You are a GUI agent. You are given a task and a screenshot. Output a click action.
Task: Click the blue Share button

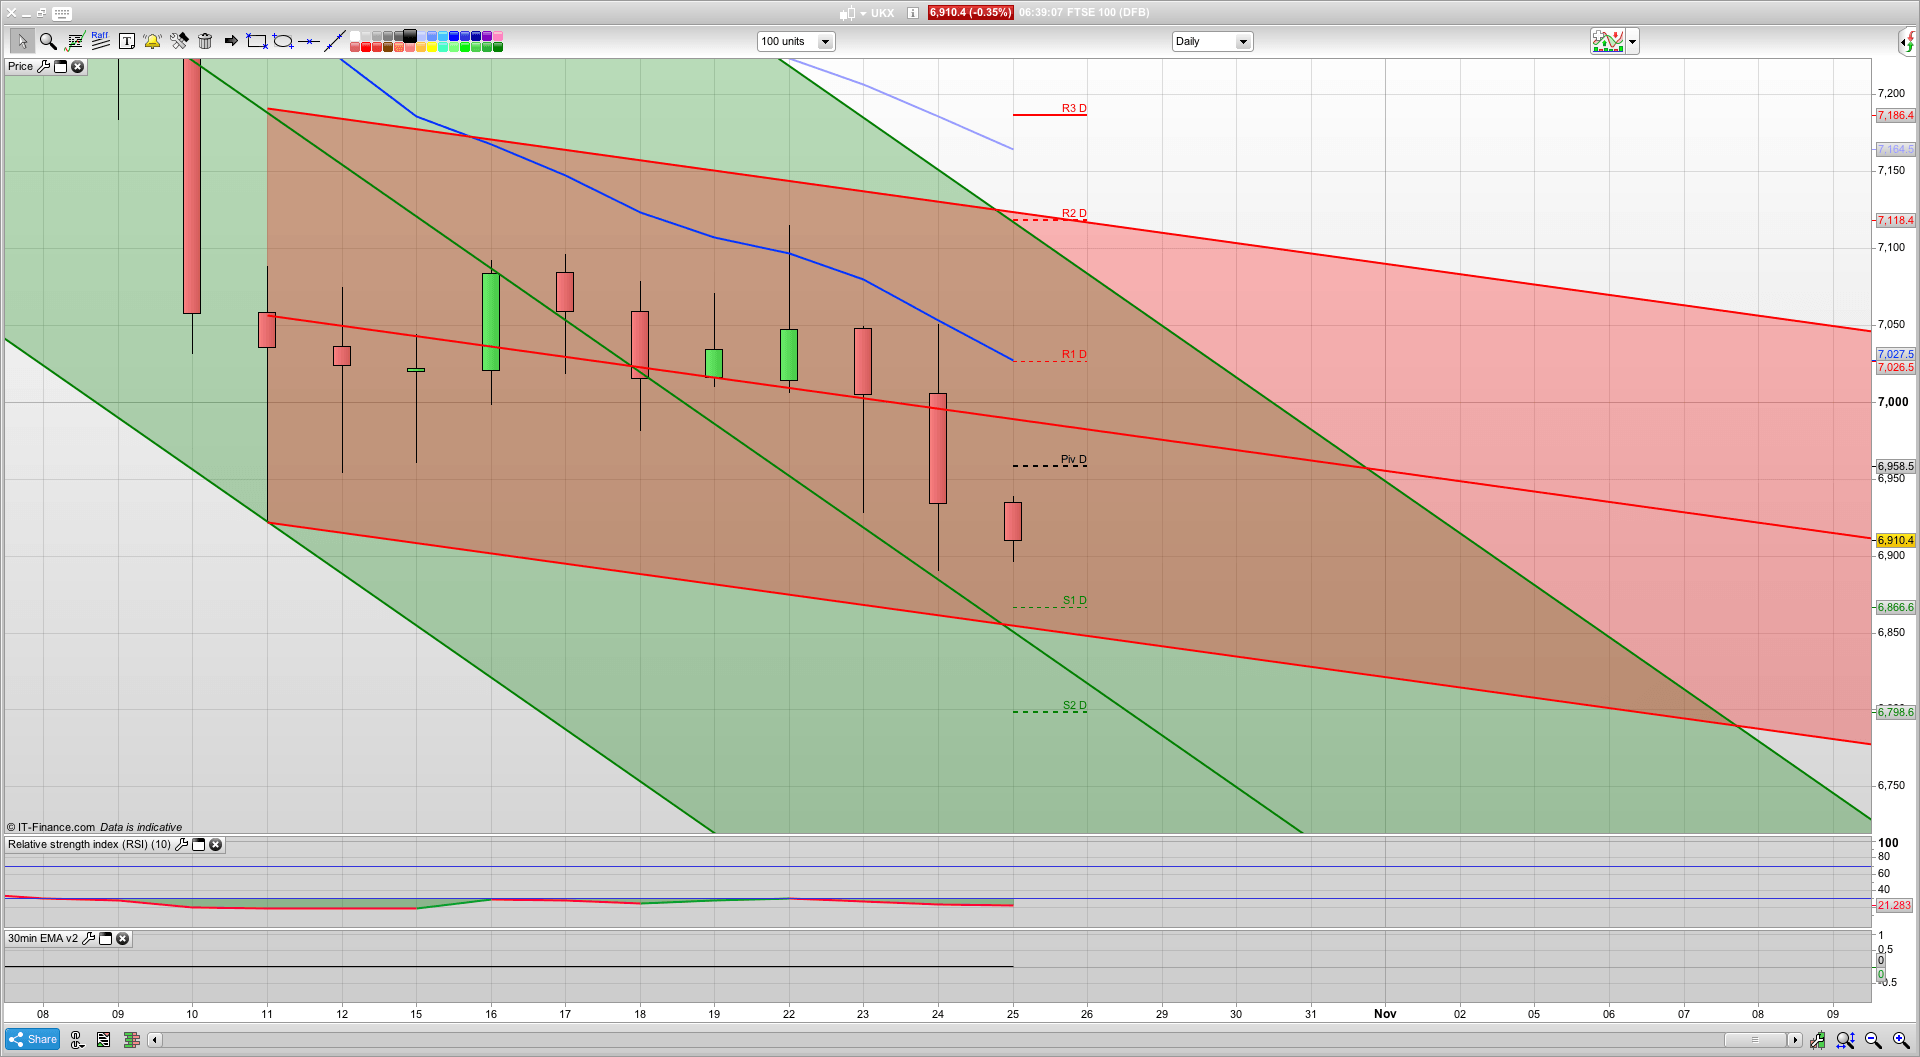[32, 1039]
